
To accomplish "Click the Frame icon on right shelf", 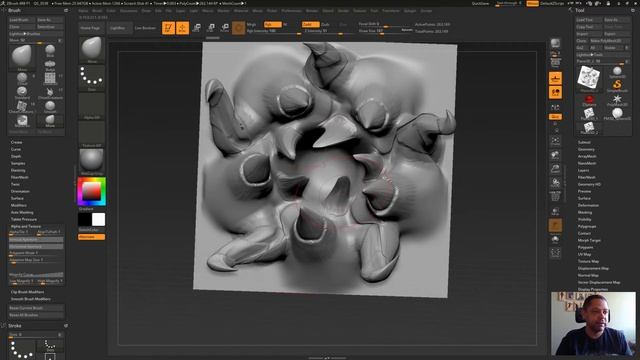I will tap(555, 142).
